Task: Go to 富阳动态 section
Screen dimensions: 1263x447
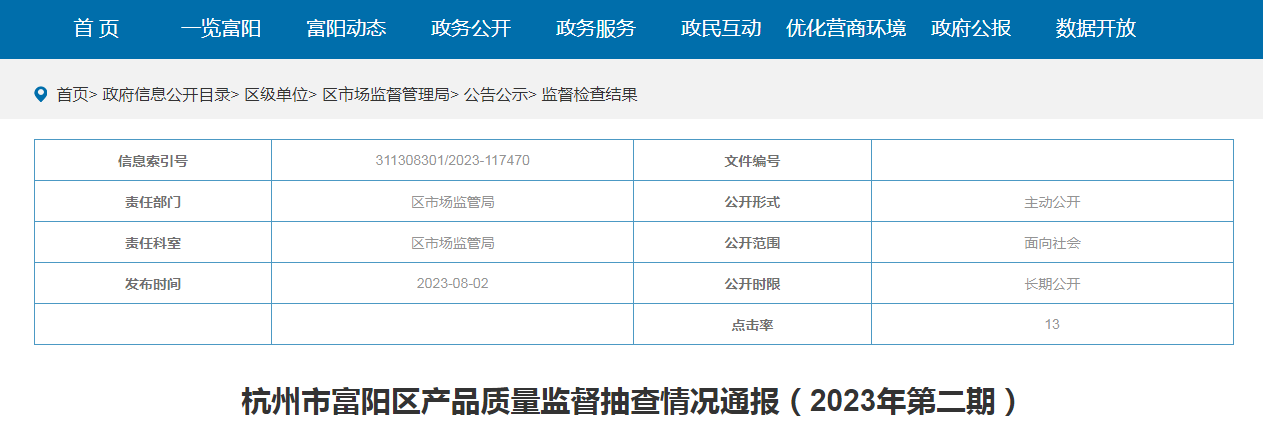Action: click(346, 29)
